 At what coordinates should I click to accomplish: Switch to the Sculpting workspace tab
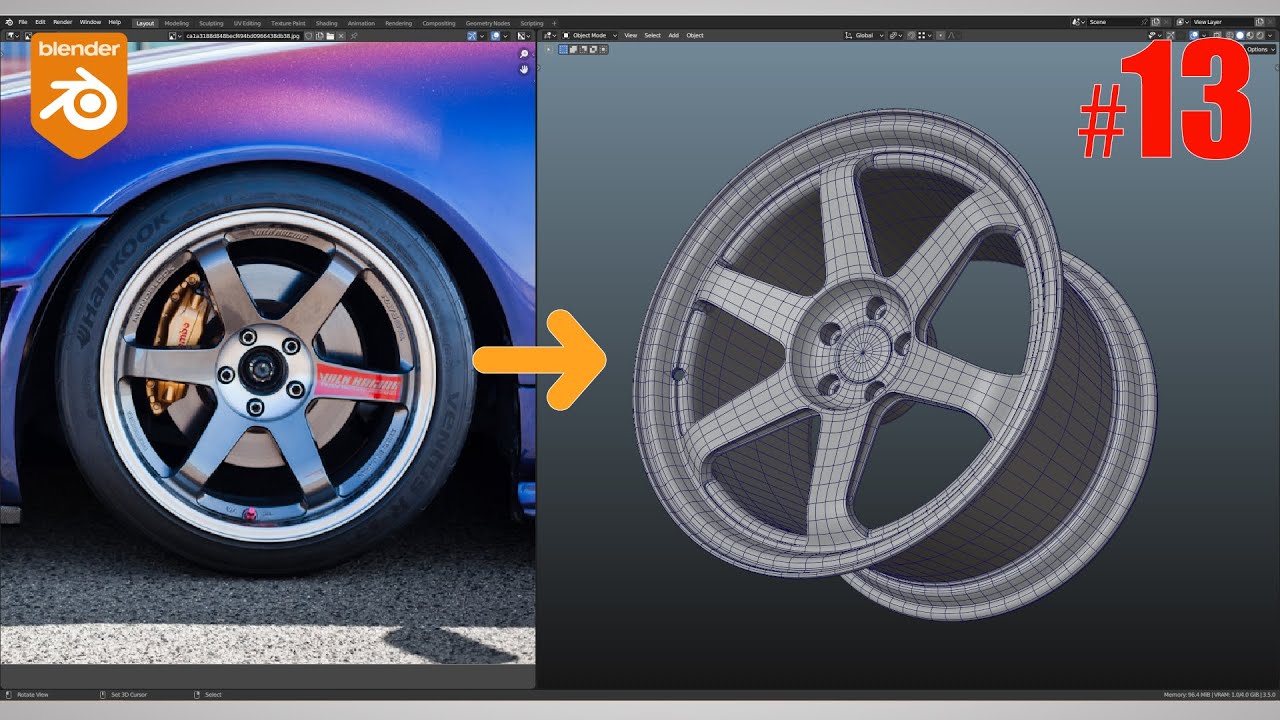(x=211, y=23)
